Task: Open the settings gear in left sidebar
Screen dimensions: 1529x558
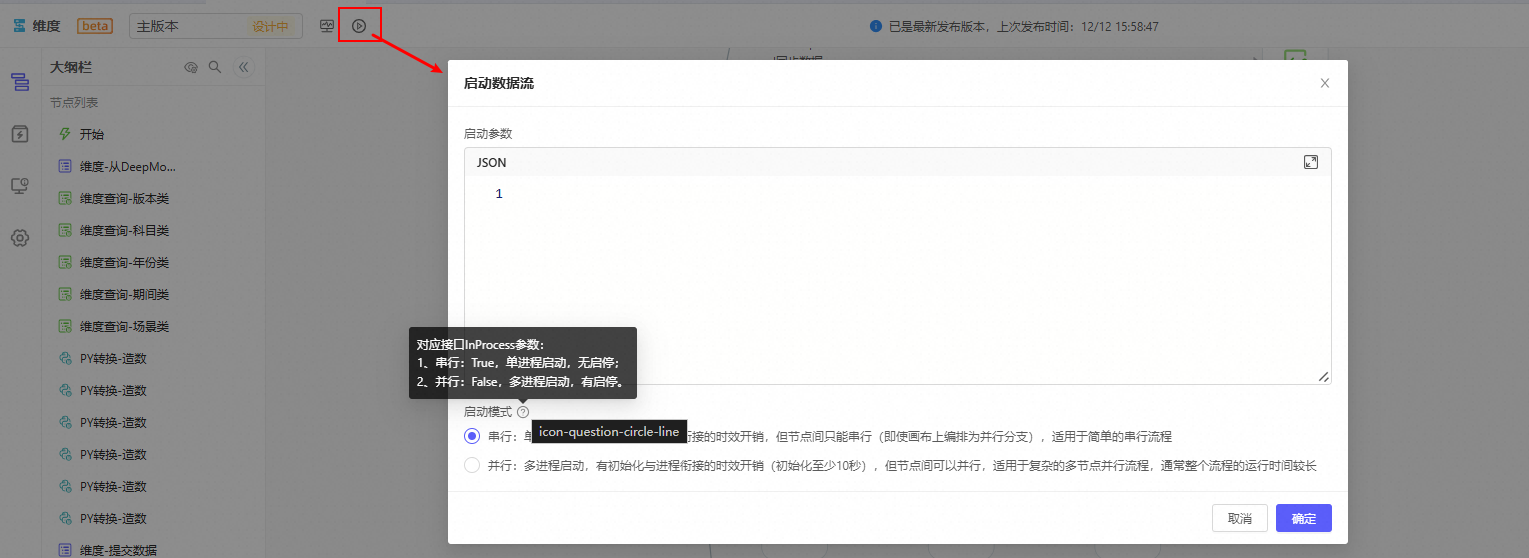Action: coord(20,238)
